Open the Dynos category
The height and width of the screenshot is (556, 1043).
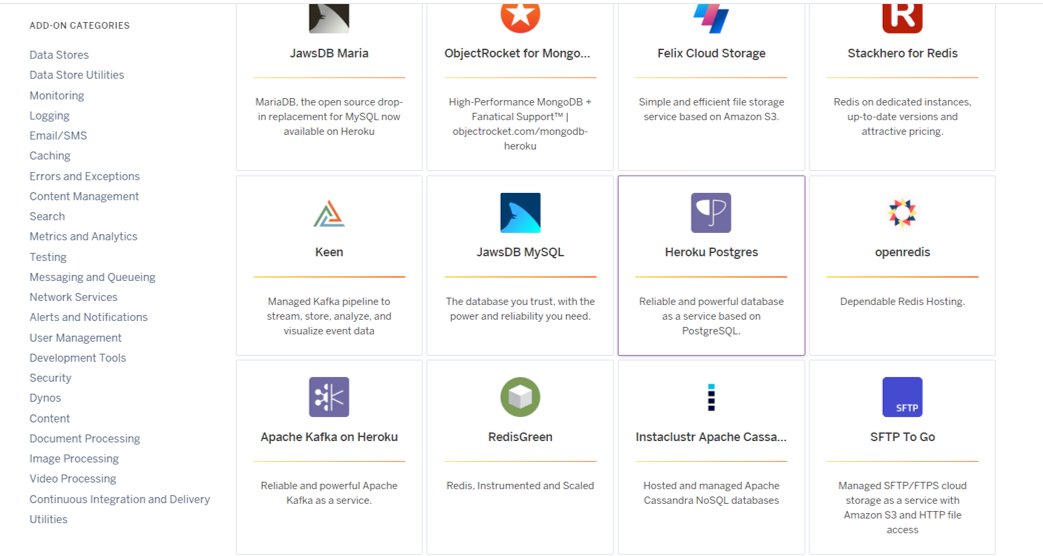point(45,398)
